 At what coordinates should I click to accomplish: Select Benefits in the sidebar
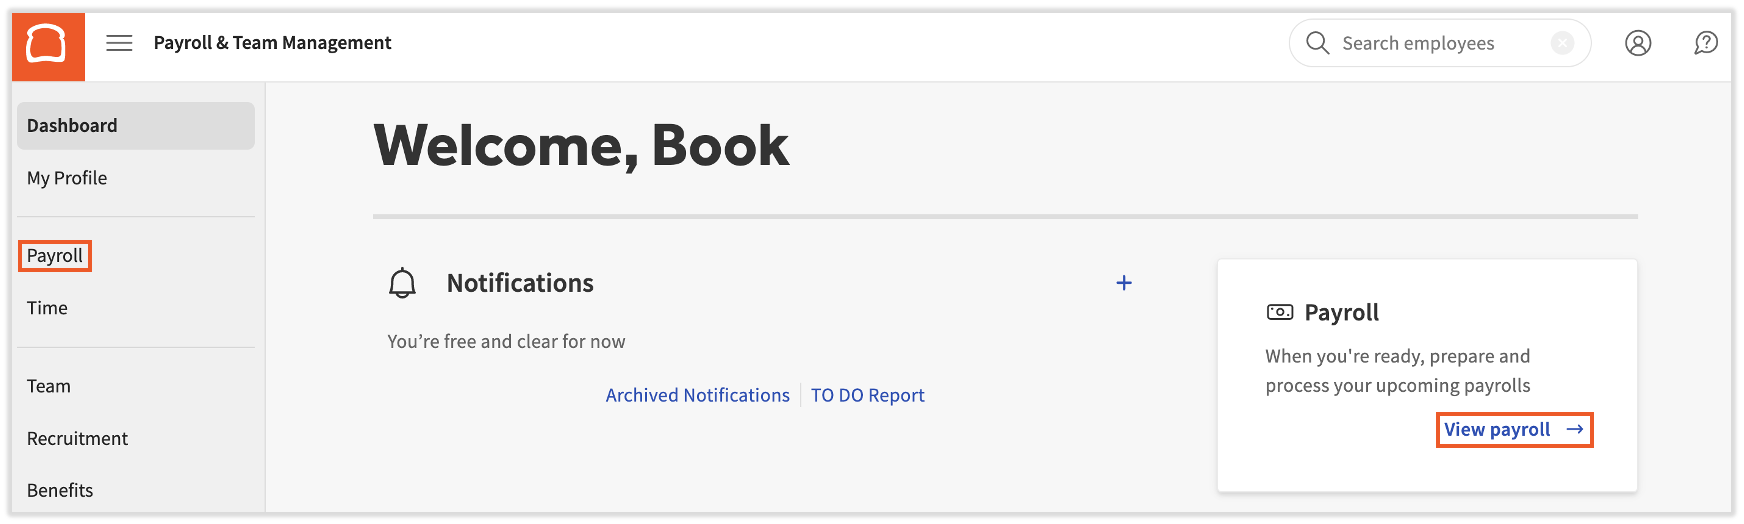coord(60,490)
